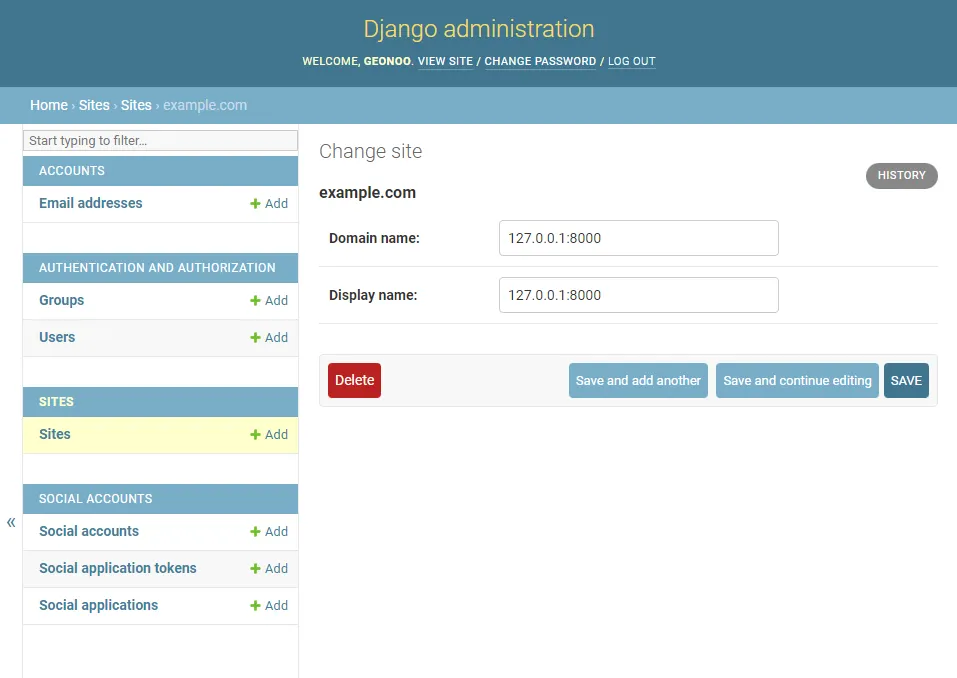Add a new Group via plus link
957x678 pixels.
tap(269, 301)
